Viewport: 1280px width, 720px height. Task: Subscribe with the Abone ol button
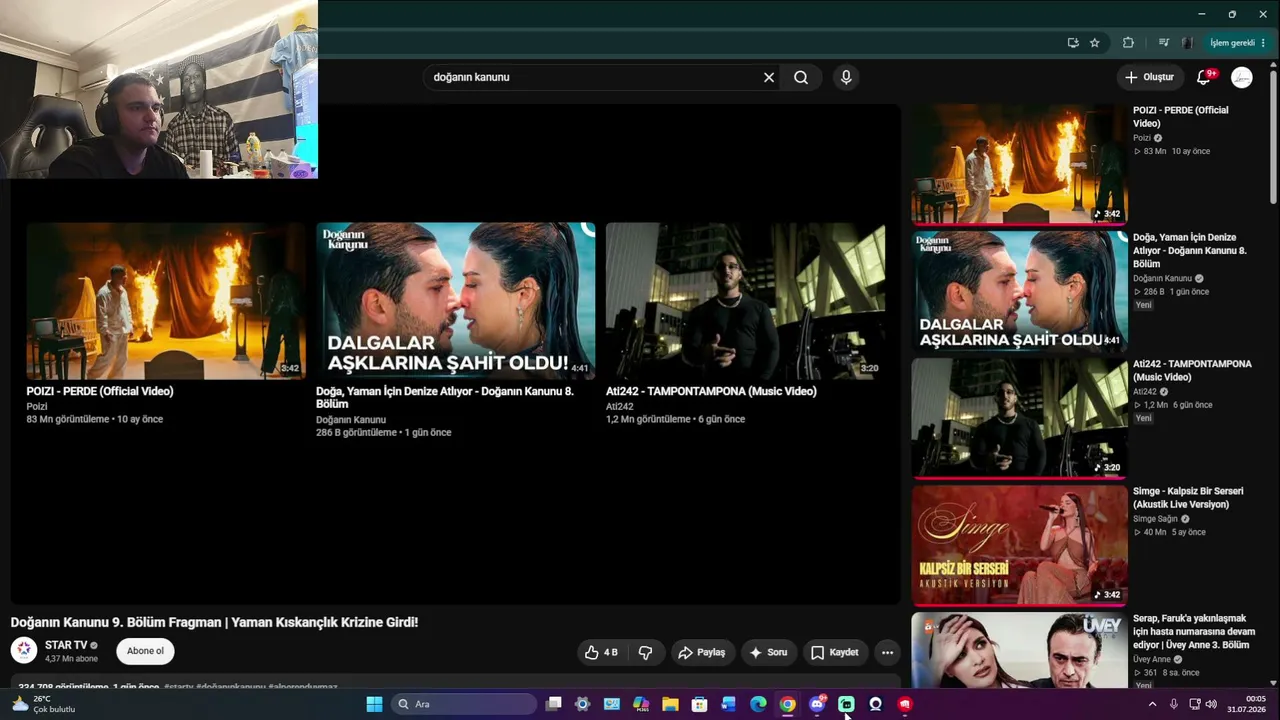145,651
